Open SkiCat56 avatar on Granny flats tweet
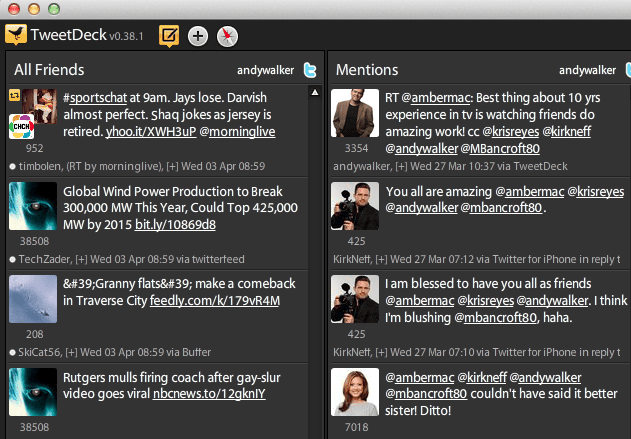Image resolution: width=631 pixels, height=439 pixels. tap(33, 299)
